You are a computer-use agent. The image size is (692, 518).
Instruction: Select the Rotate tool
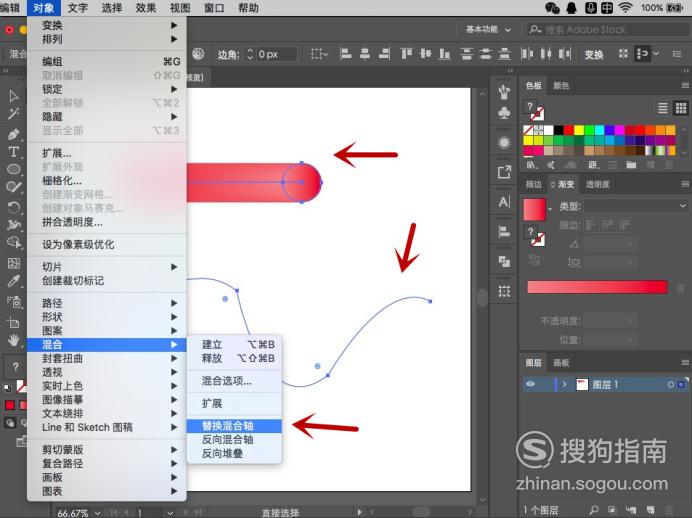coord(14,207)
